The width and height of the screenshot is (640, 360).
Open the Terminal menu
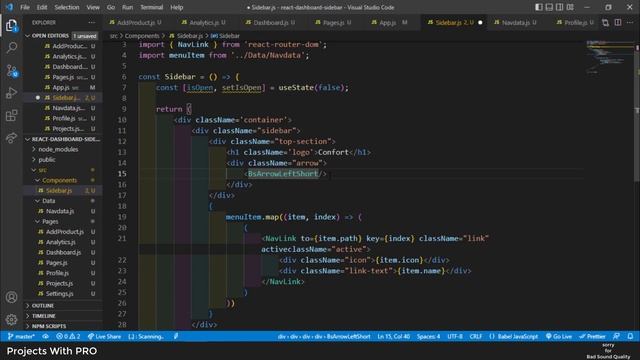[x=151, y=7]
